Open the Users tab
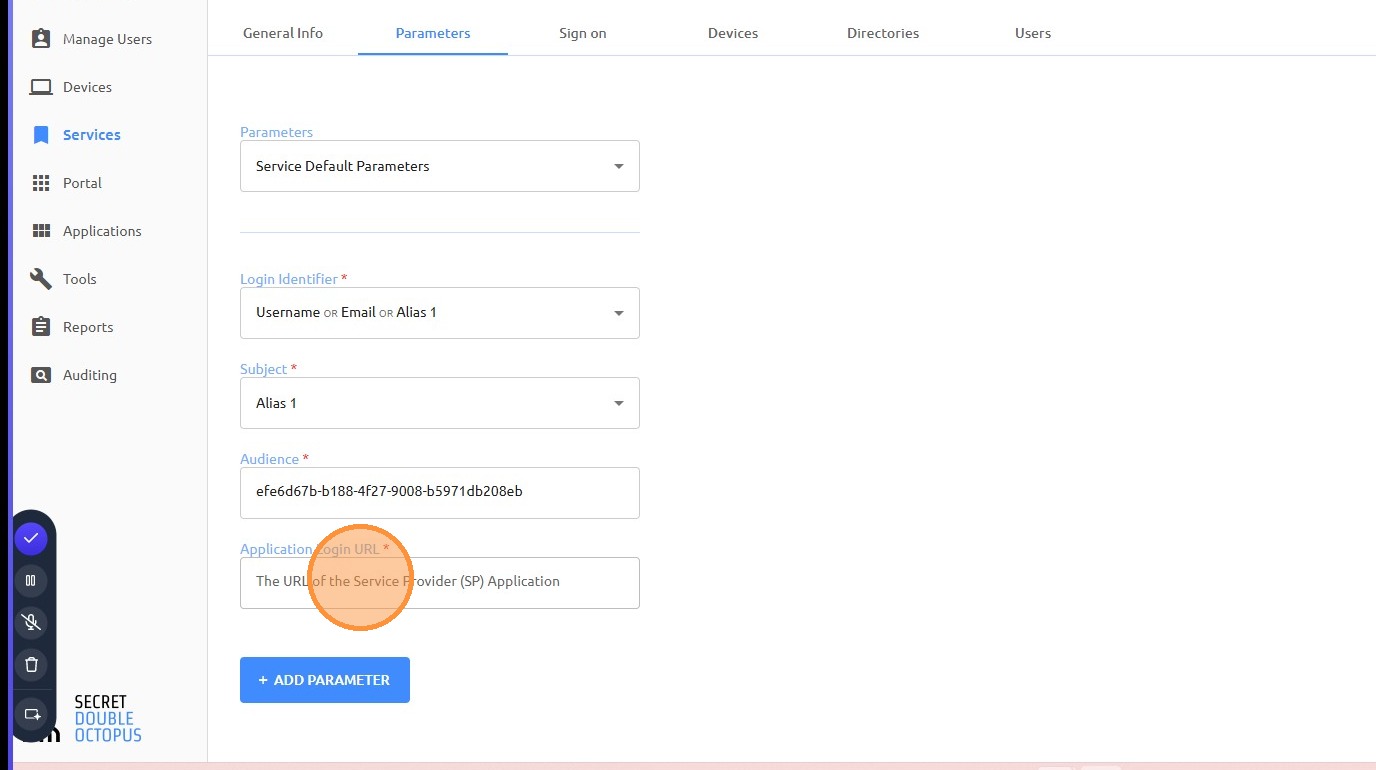This screenshot has height=770, width=1376. point(1033,33)
